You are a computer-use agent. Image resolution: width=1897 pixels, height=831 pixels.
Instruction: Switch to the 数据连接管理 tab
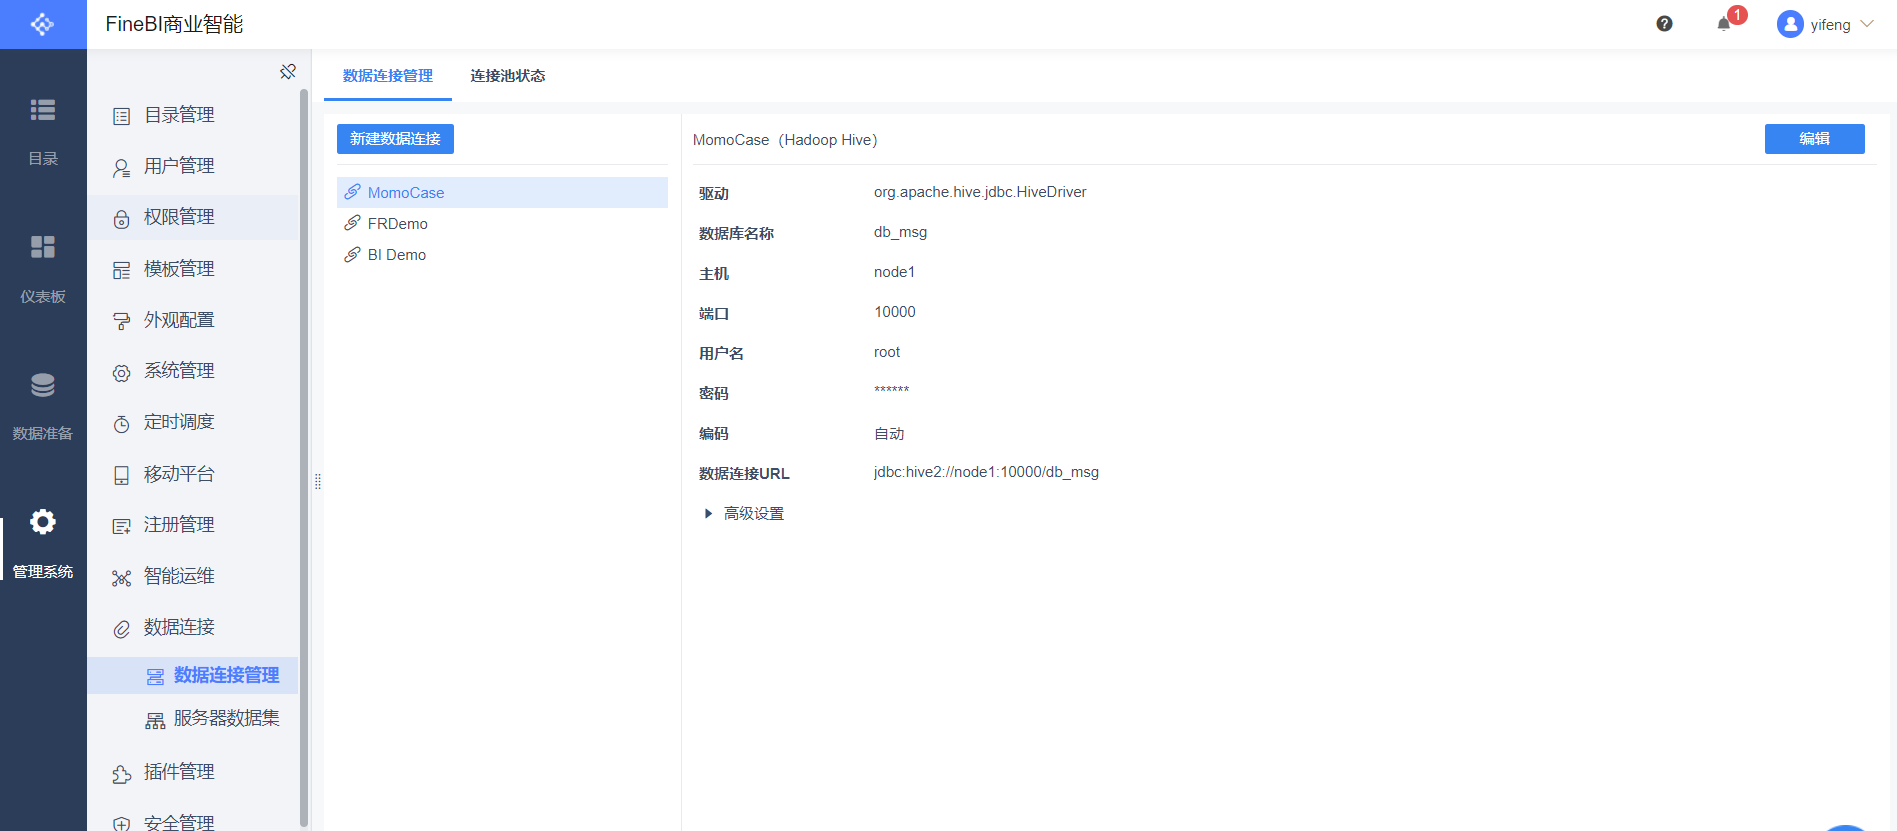[388, 76]
